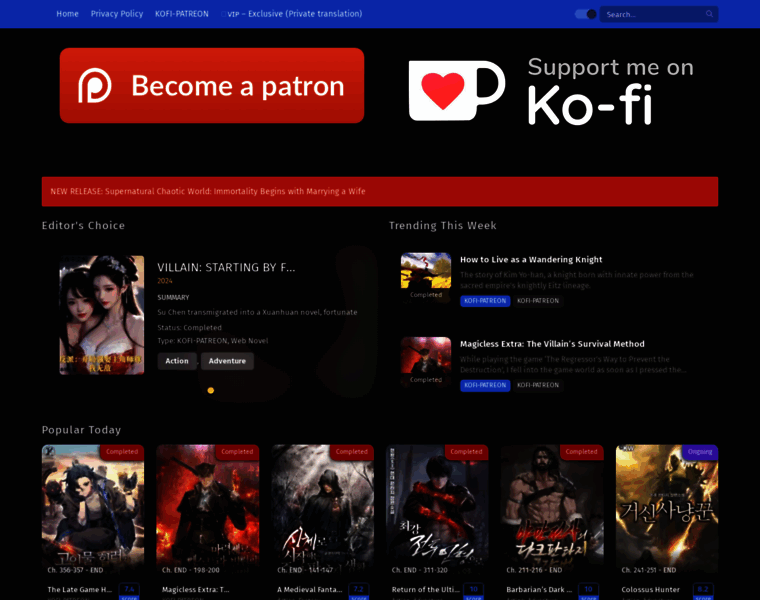Click Colossus Hunter title text

tap(650, 590)
